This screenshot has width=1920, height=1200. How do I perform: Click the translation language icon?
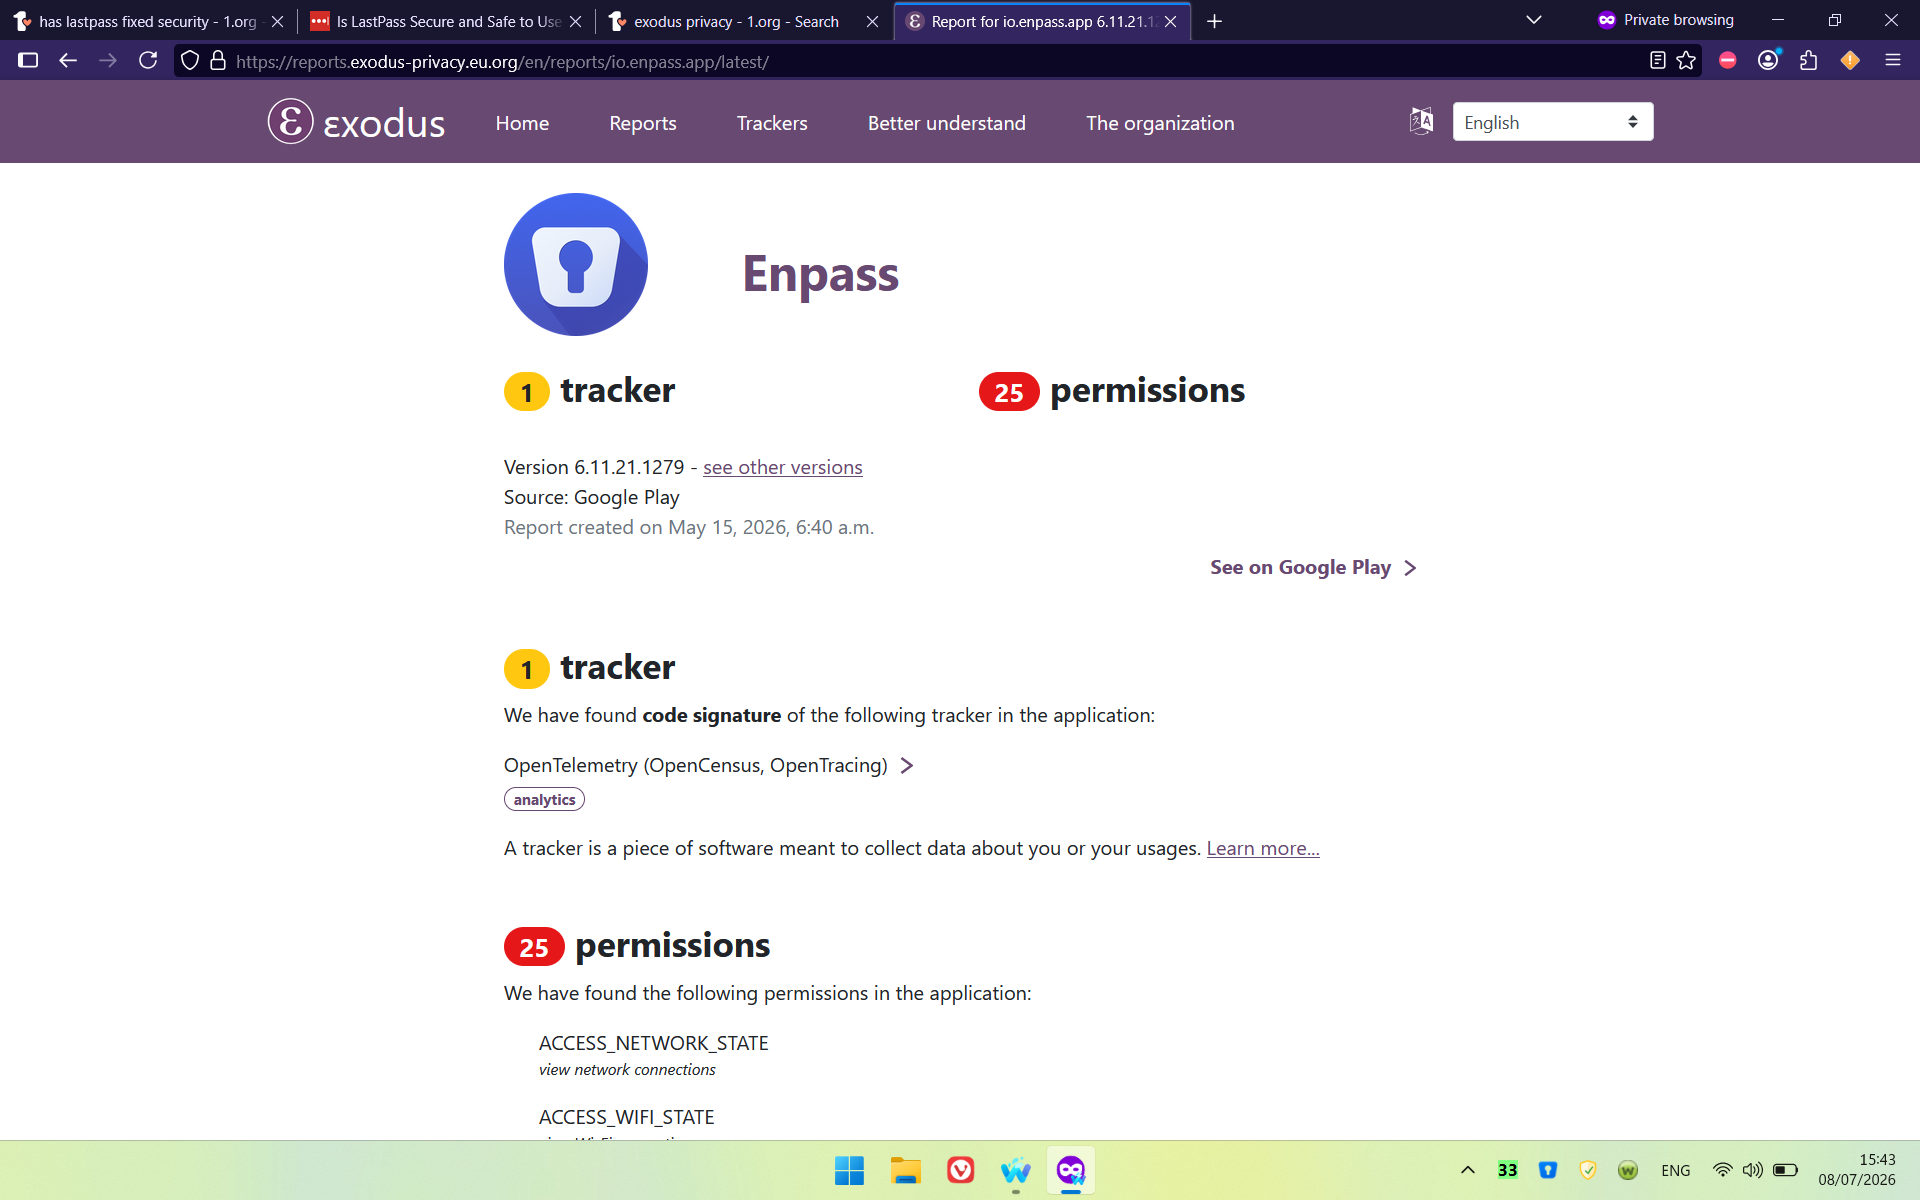(1421, 121)
